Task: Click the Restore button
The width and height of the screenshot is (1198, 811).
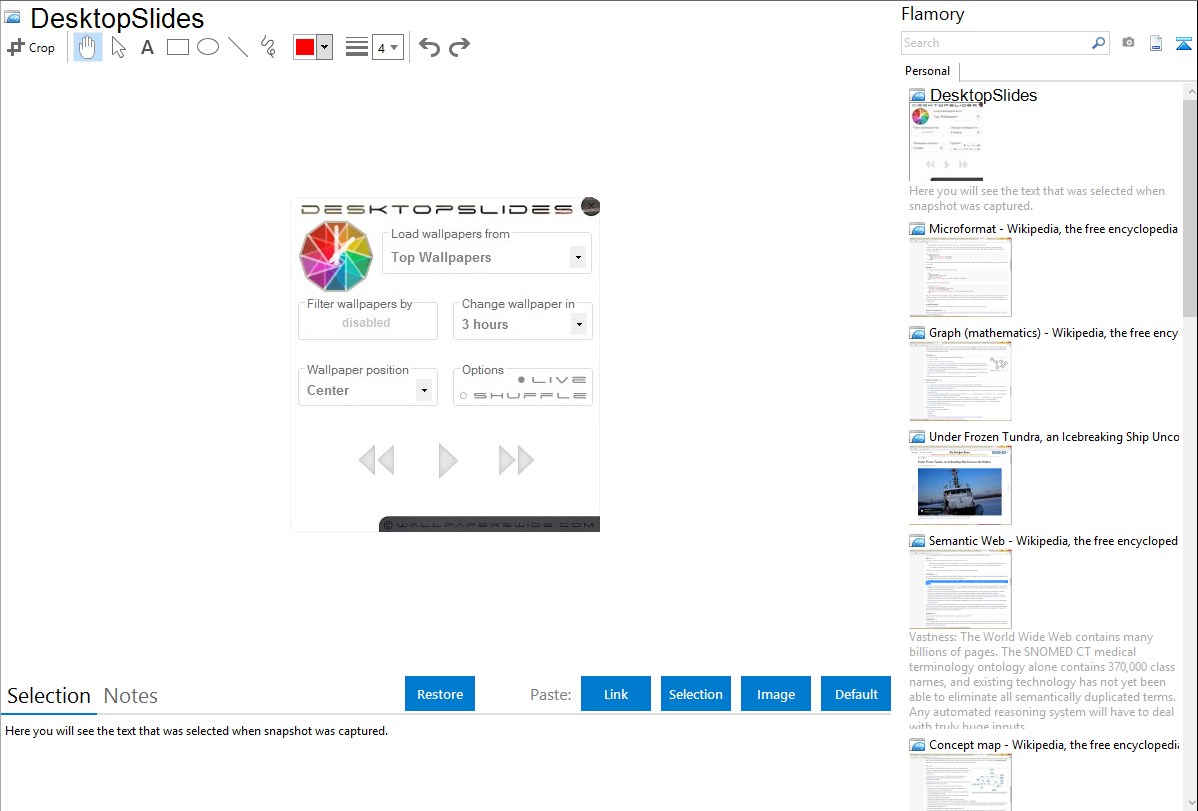Action: click(x=440, y=694)
